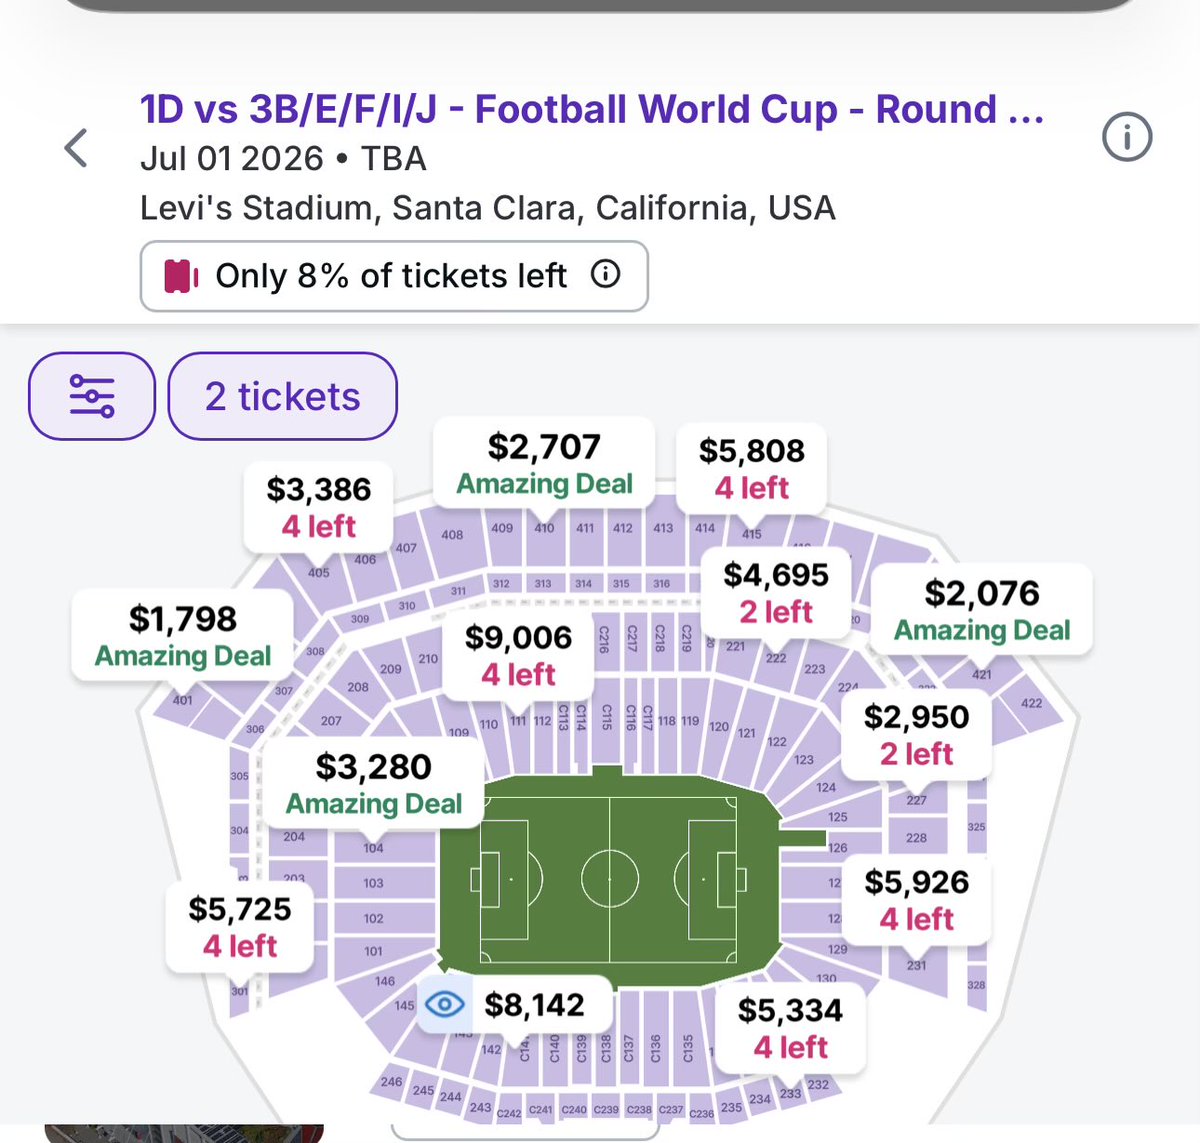Tap the back arrow icon

pyautogui.click(x=76, y=148)
